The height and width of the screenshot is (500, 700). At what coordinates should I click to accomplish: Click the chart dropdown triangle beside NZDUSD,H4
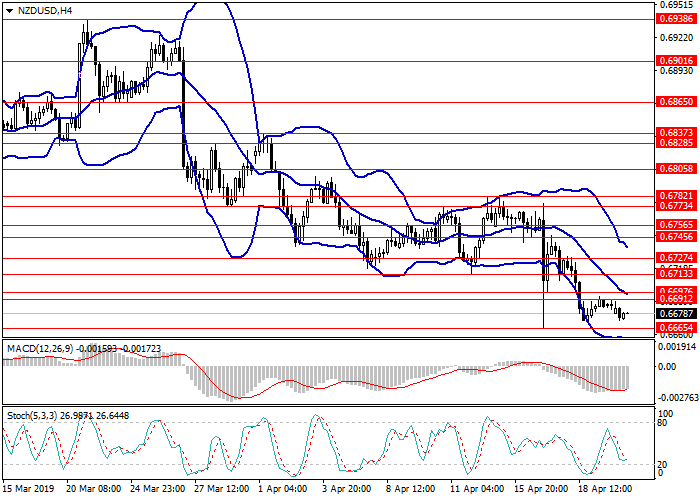(9, 10)
